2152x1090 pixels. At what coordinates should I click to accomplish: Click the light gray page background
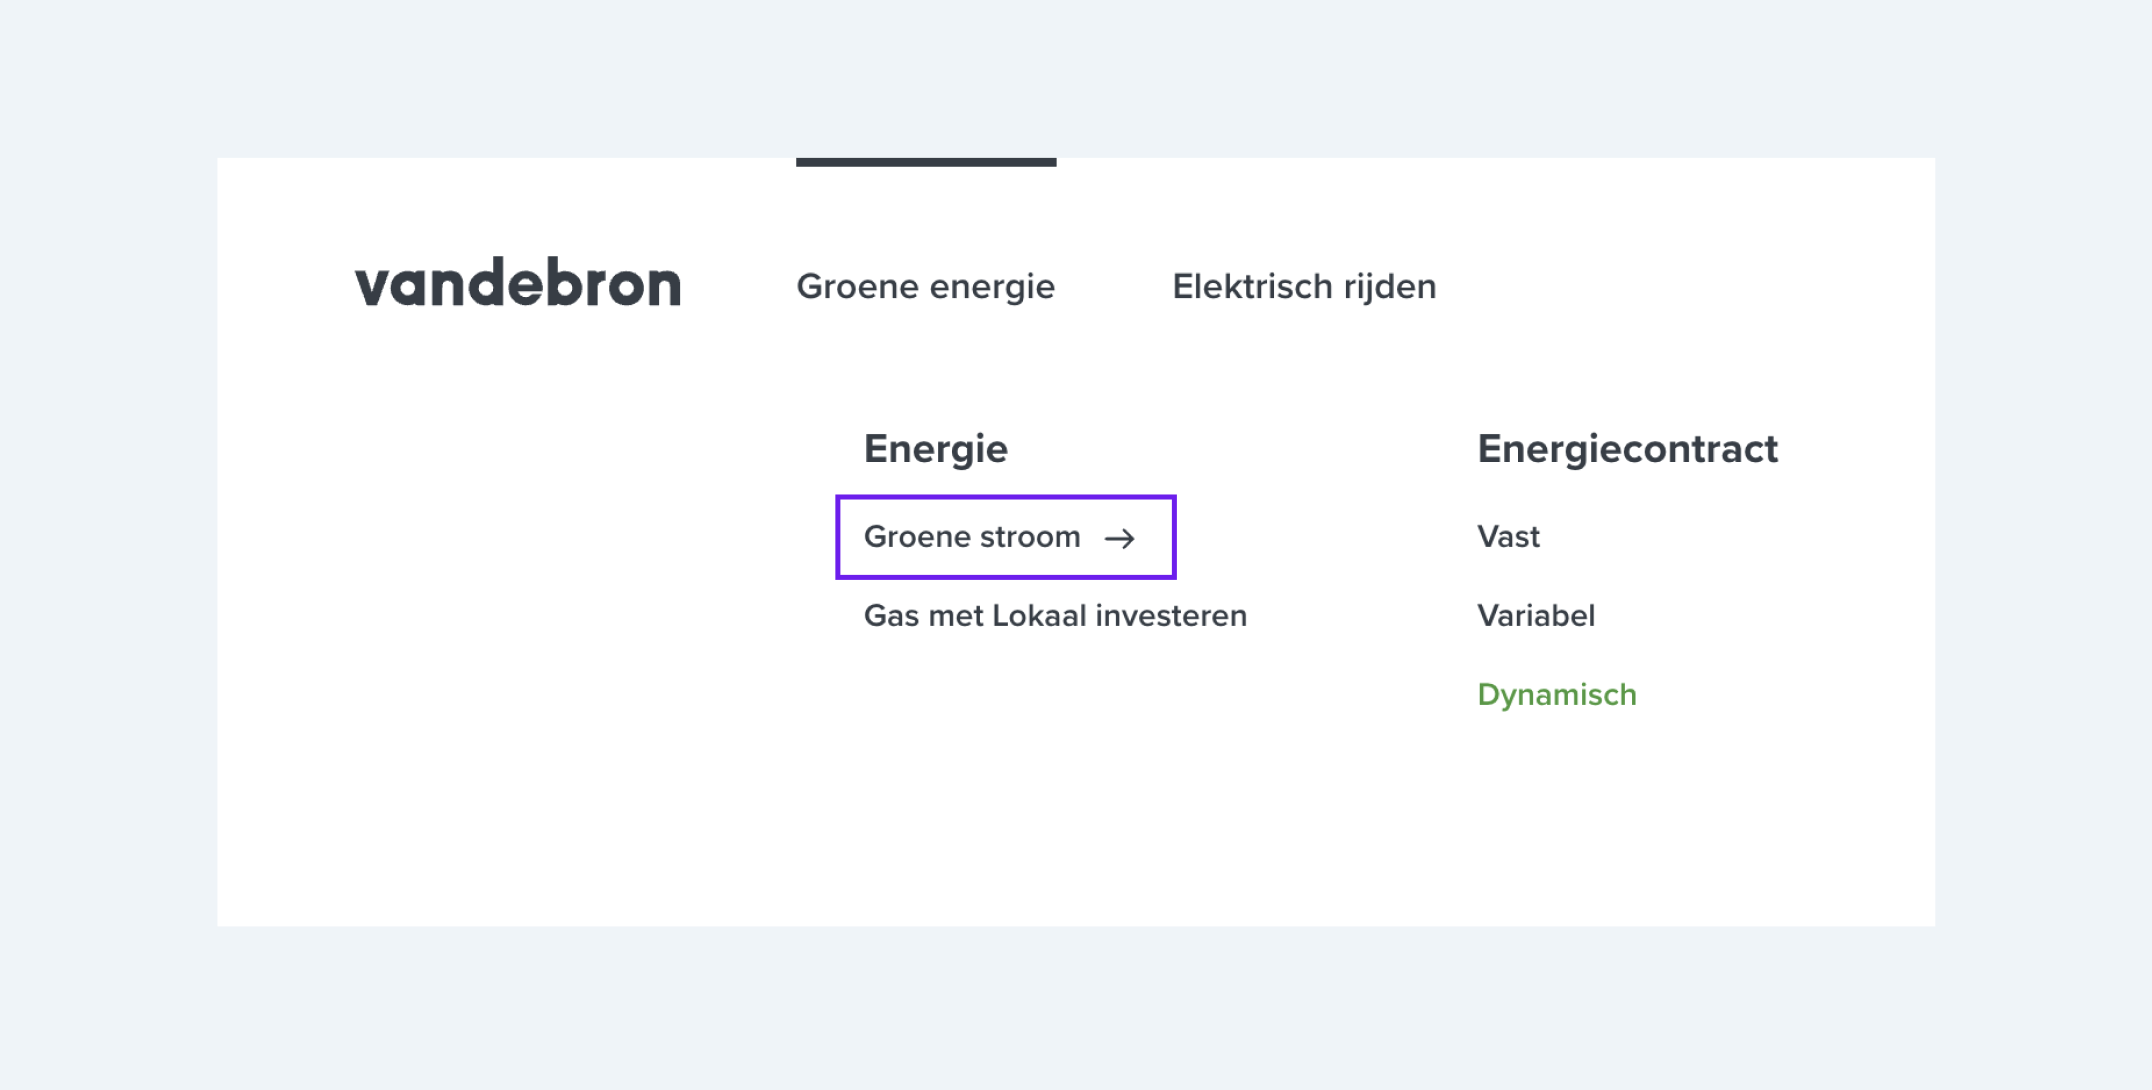pyautogui.click(x=1076, y=1010)
